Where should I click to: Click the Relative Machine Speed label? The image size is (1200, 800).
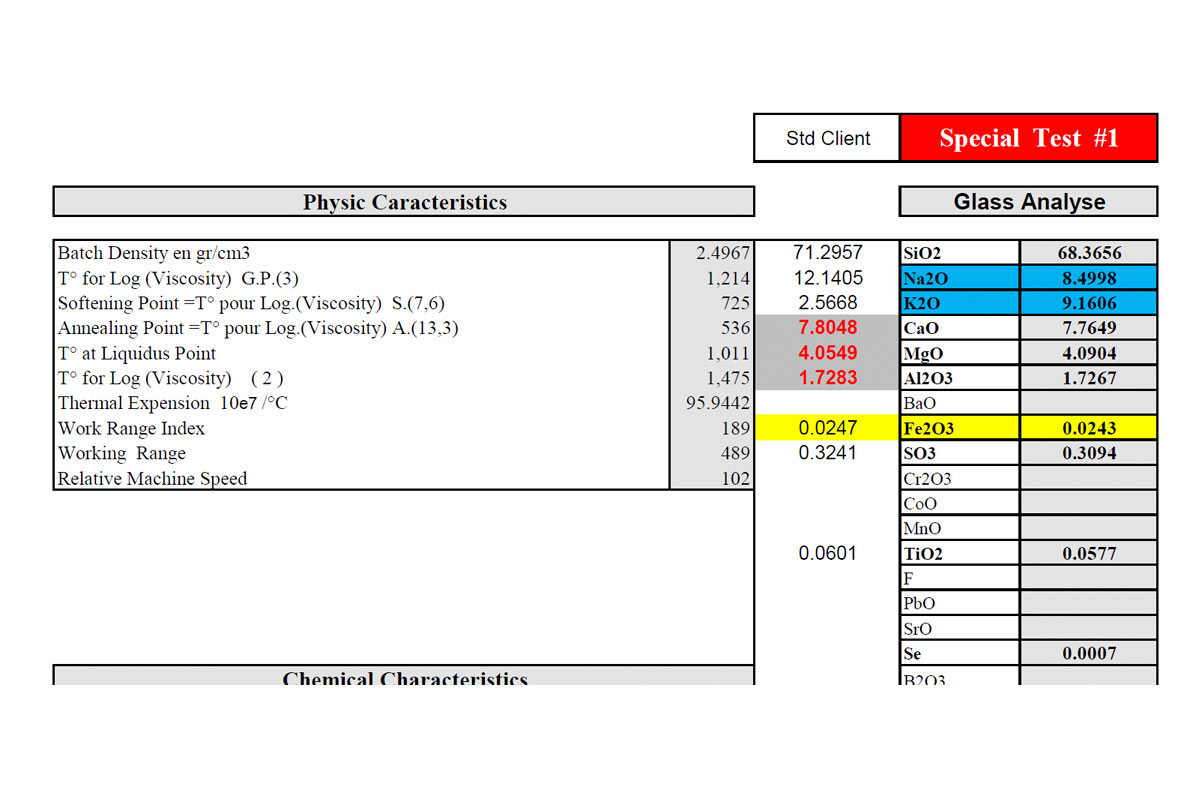point(152,478)
